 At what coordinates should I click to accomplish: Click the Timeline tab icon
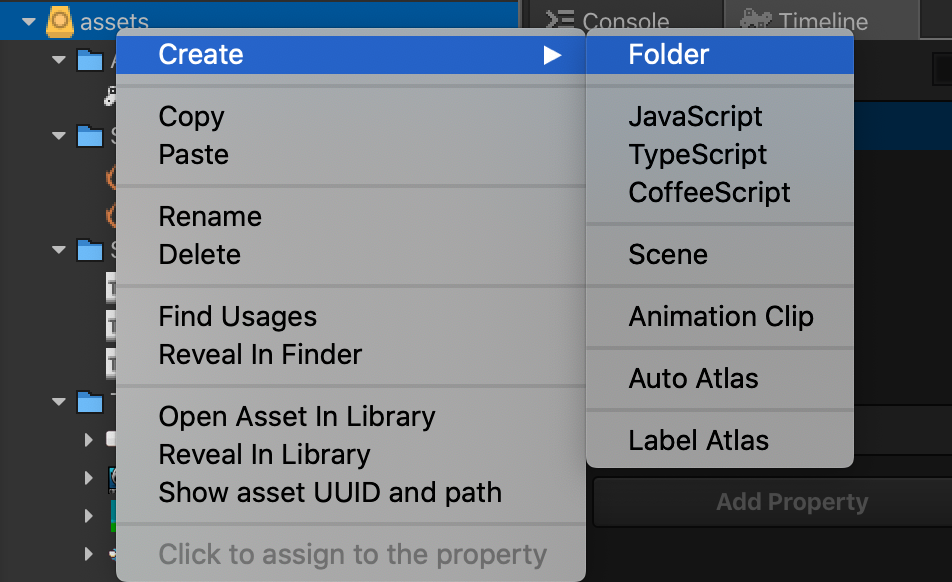(x=755, y=19)
